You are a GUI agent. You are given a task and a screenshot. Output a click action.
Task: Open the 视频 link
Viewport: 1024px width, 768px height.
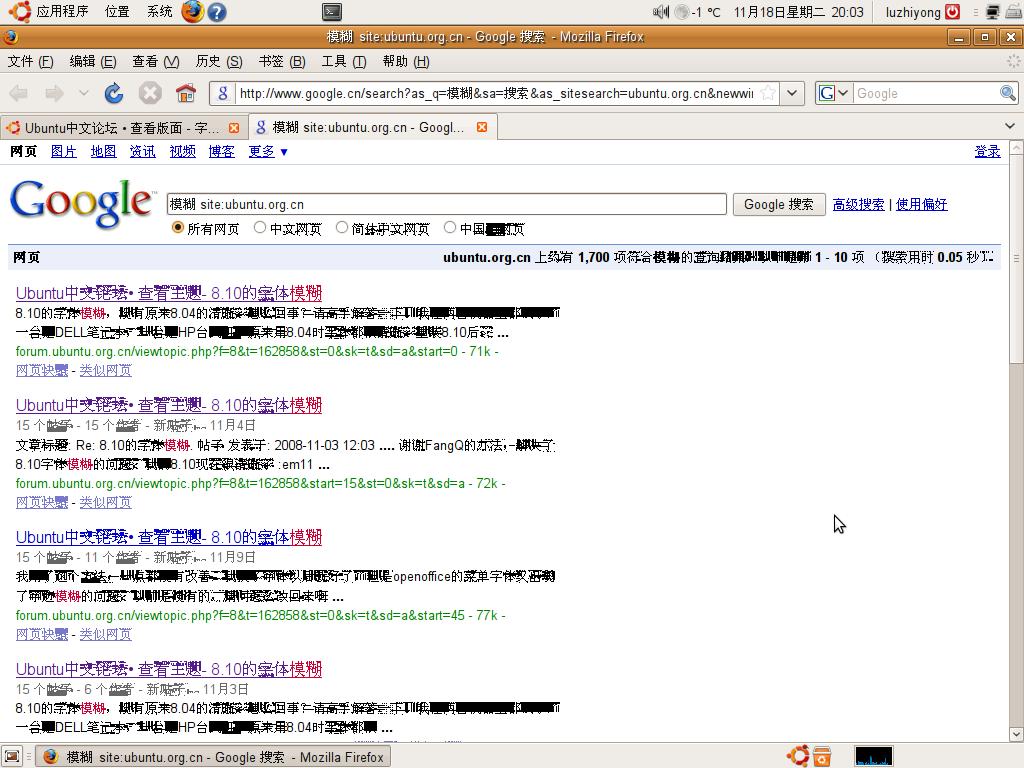pyautogui.click(x=182, y=152)
